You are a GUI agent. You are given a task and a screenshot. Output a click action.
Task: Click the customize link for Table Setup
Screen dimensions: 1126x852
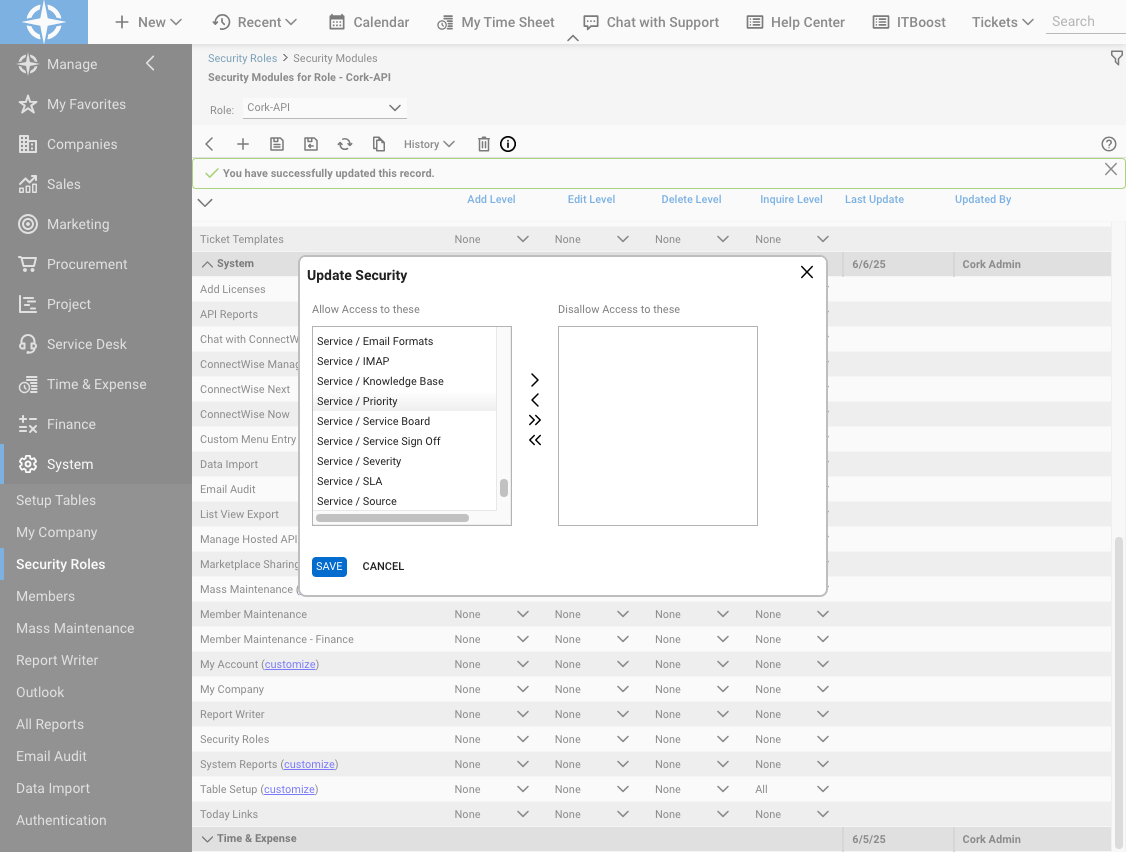[x=289, y=790]
